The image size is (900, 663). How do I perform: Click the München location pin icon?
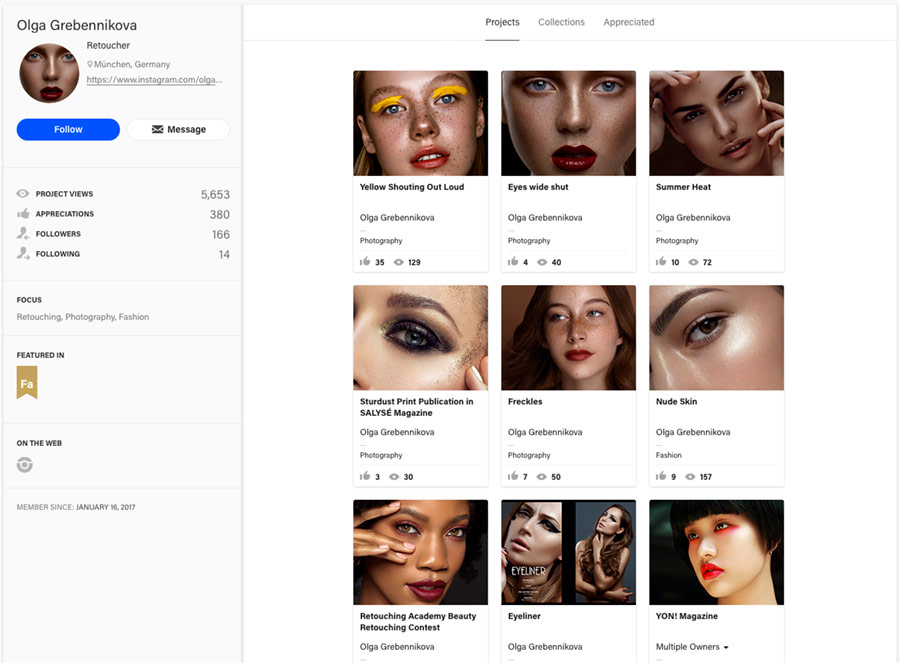pos(90,64)
